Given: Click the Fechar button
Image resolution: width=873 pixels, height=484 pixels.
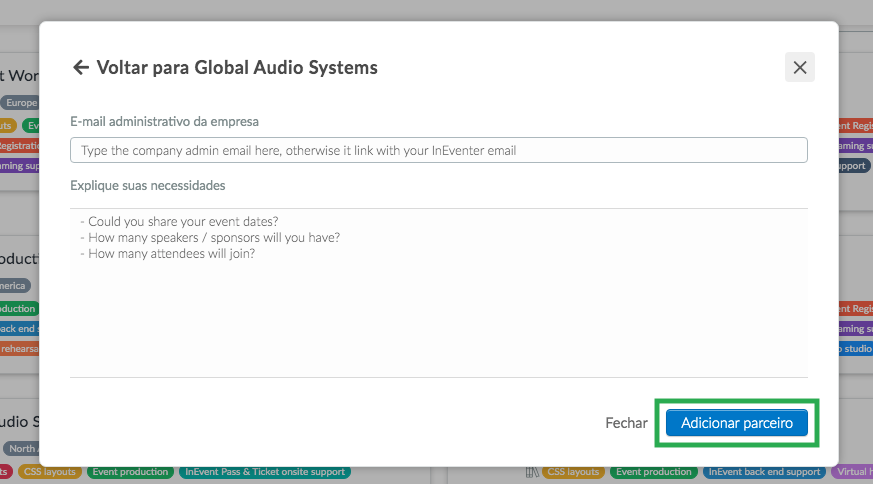Looking at the screenshot, I should tap(626, 423).
